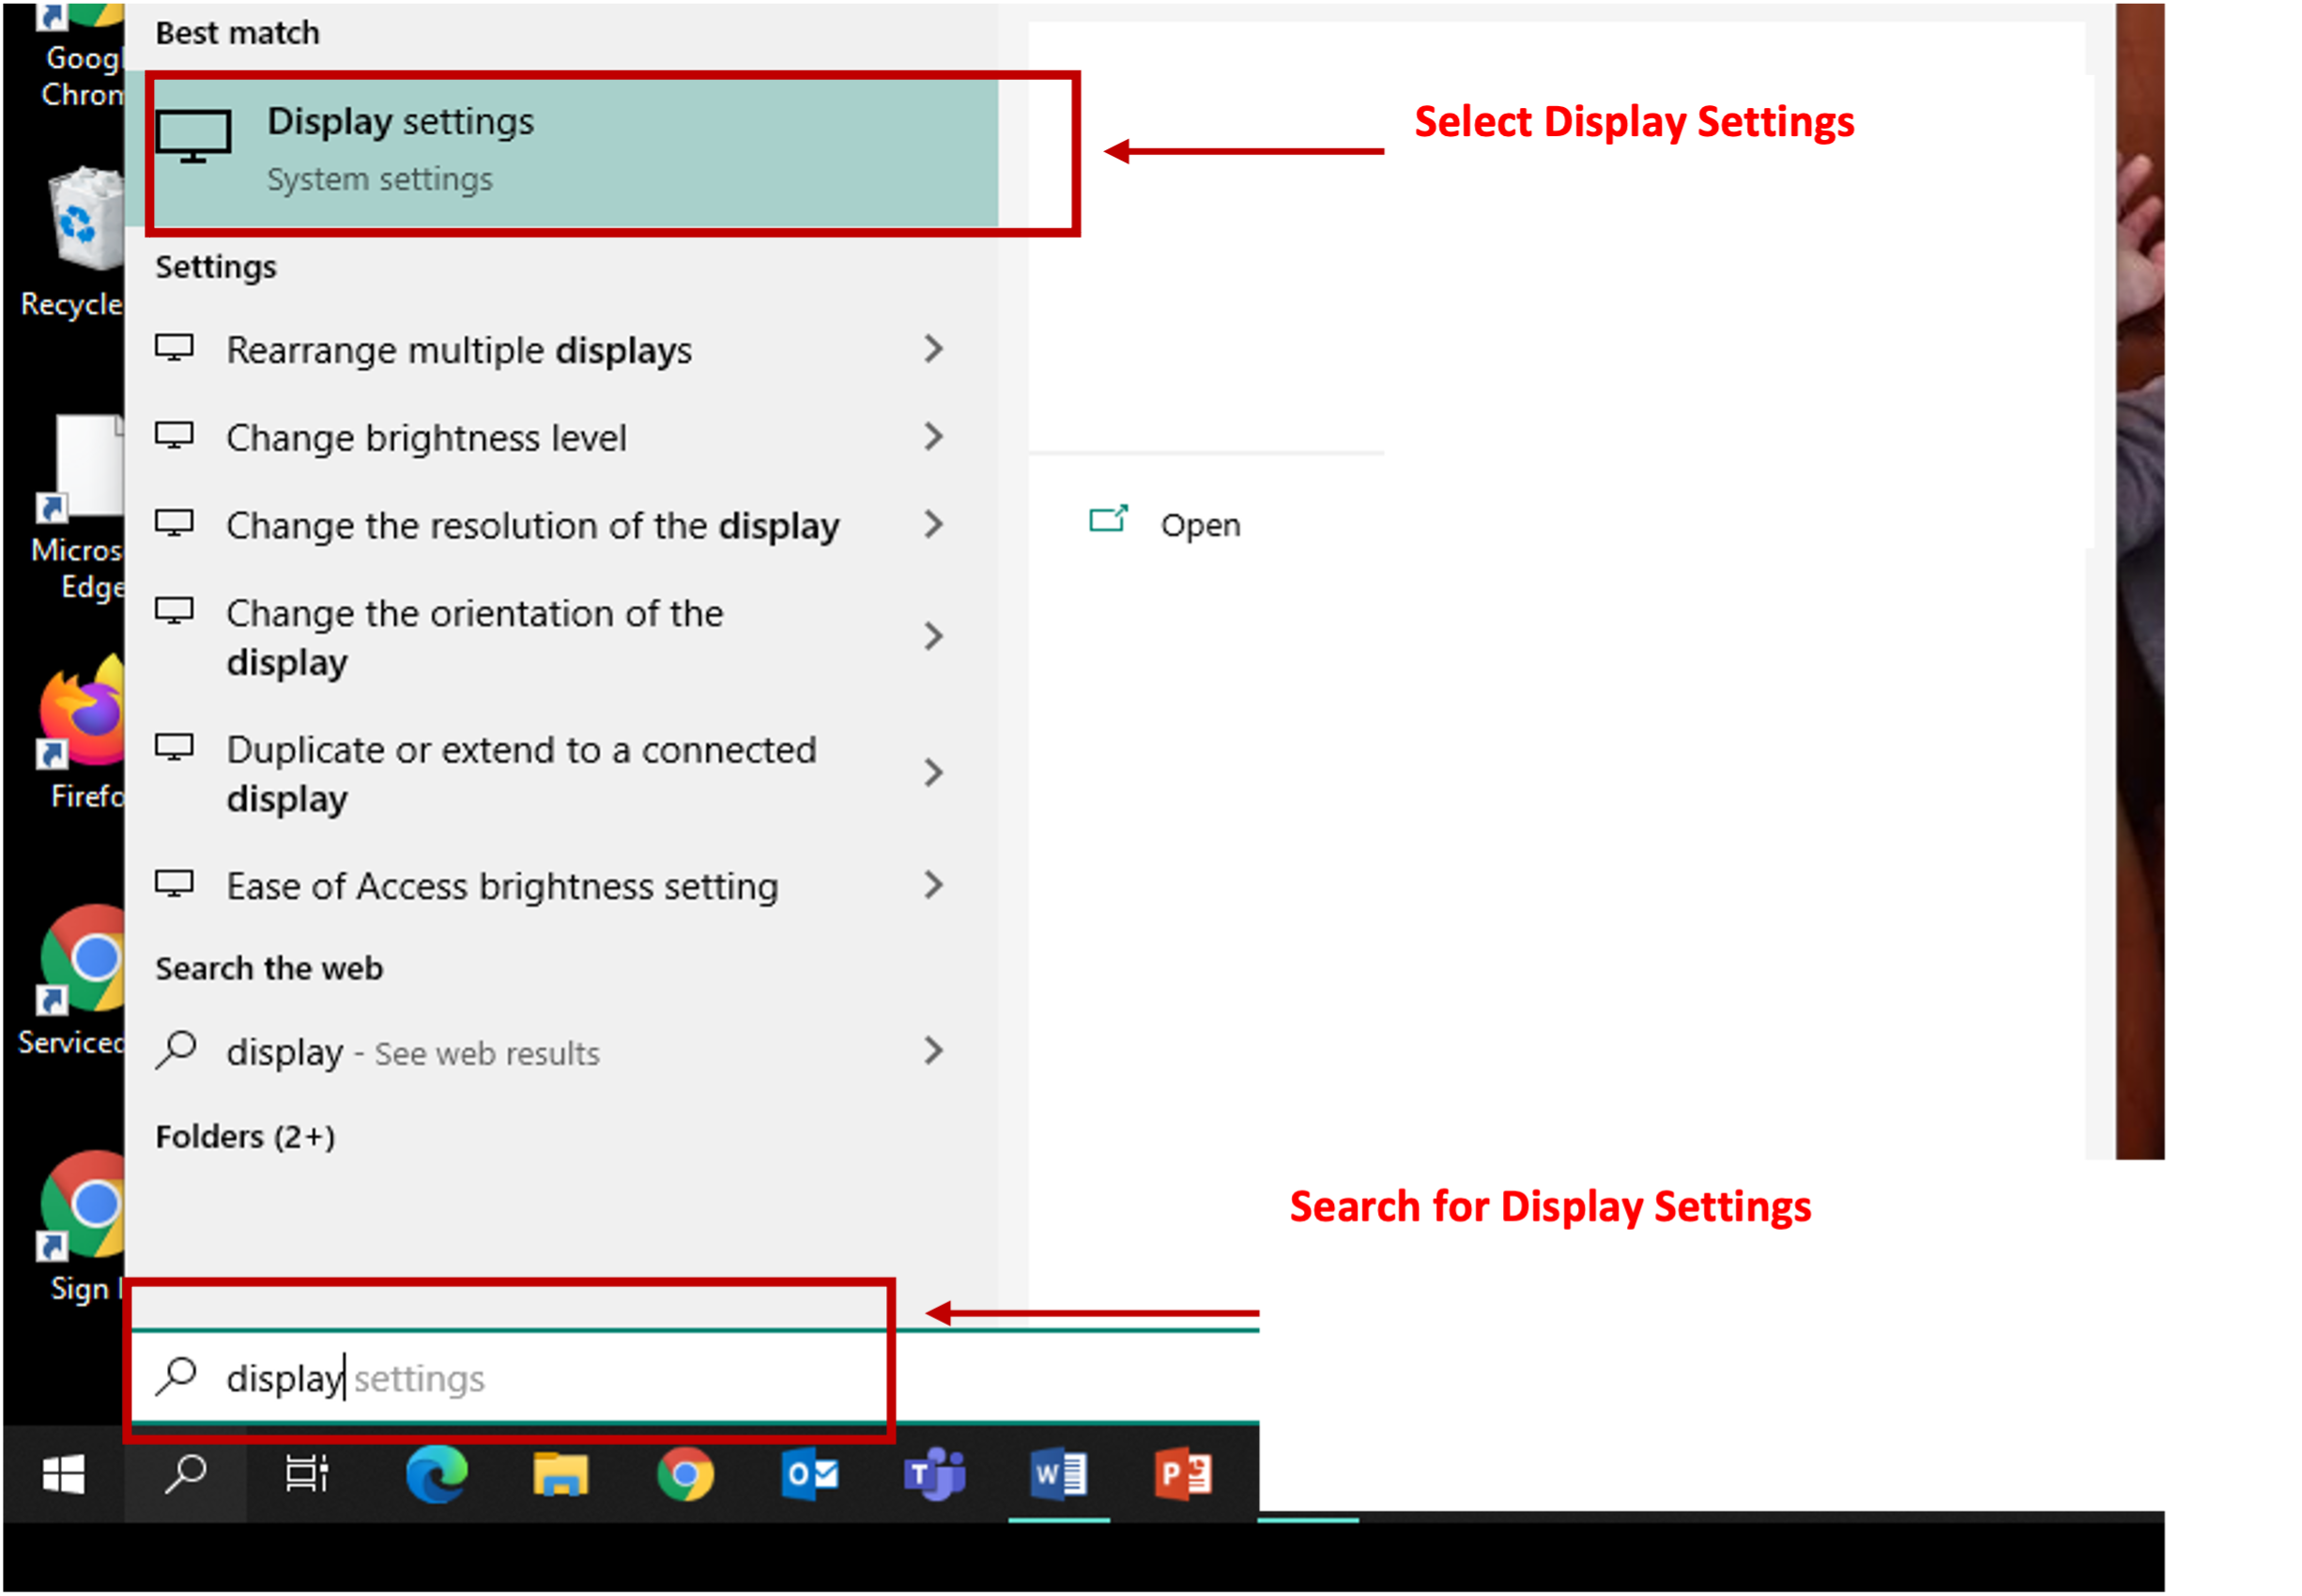This screenshot has height=1596, width=2302.
Task: Open File Explorer from the taskbar
Action: tap(561, 1475)
